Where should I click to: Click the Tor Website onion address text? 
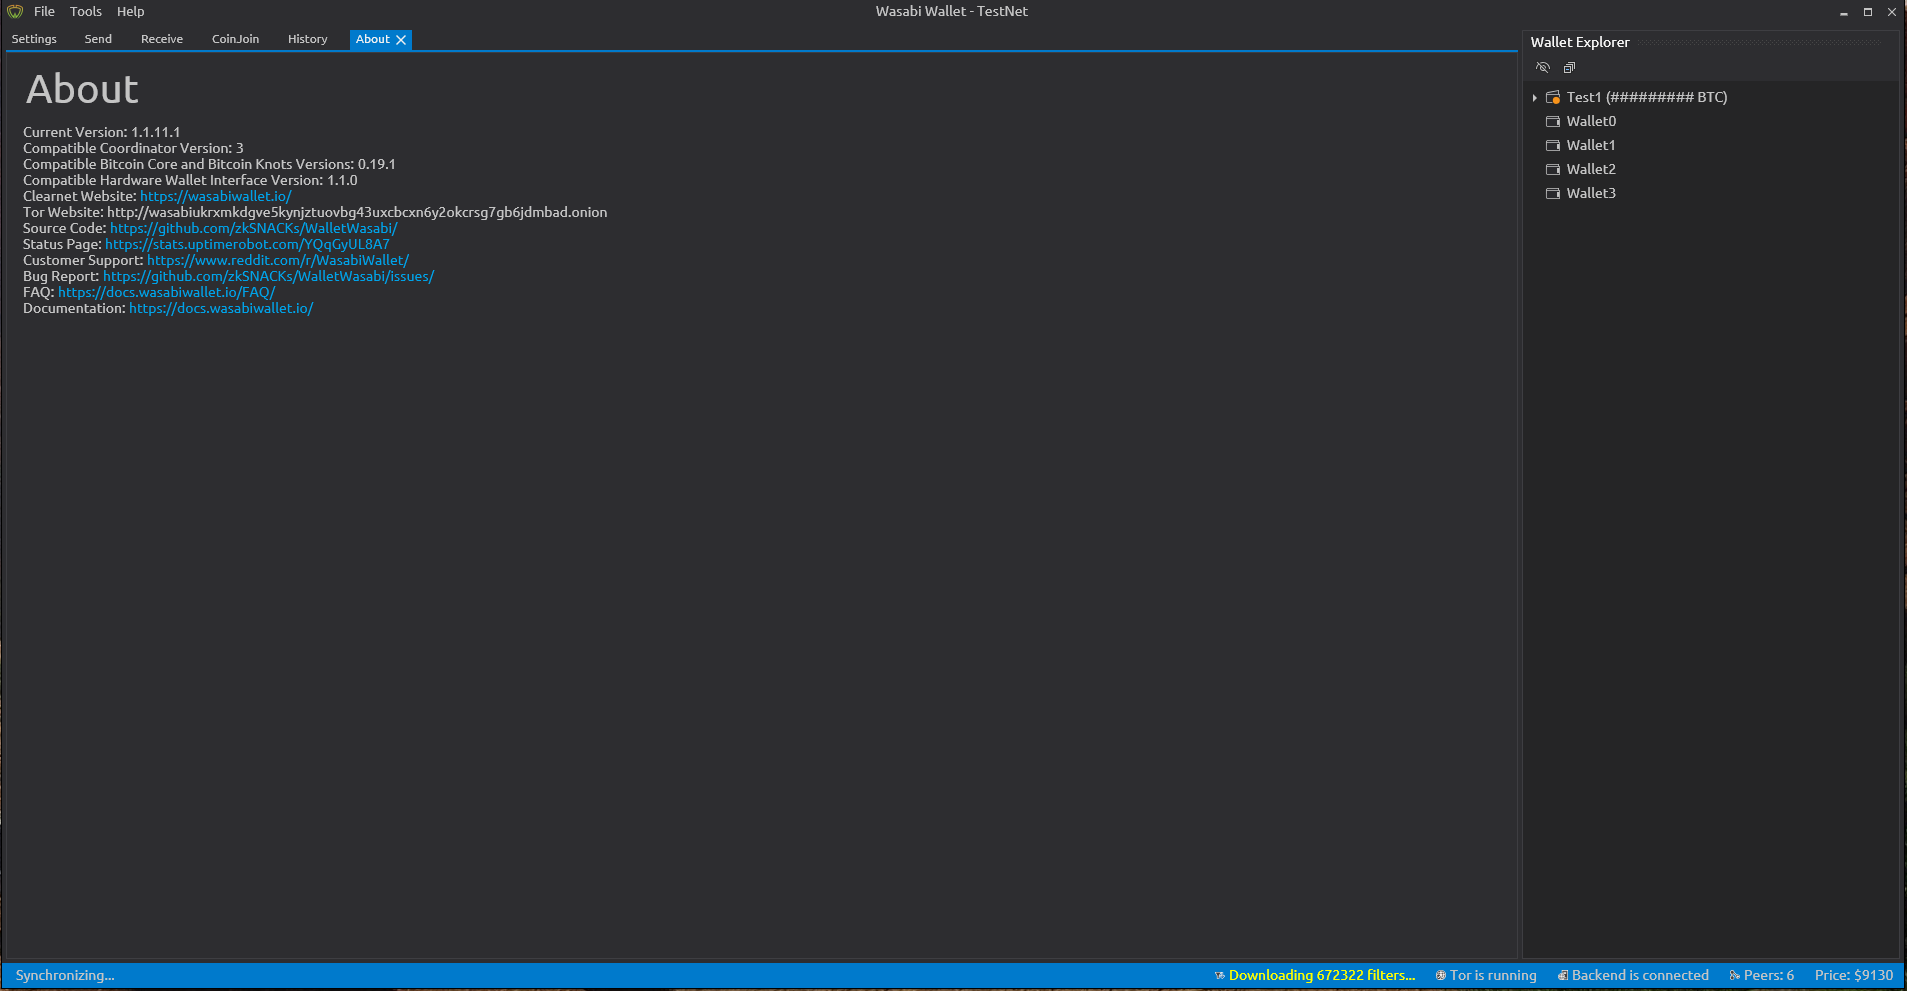pyautogui.click(x=357, y=212)
